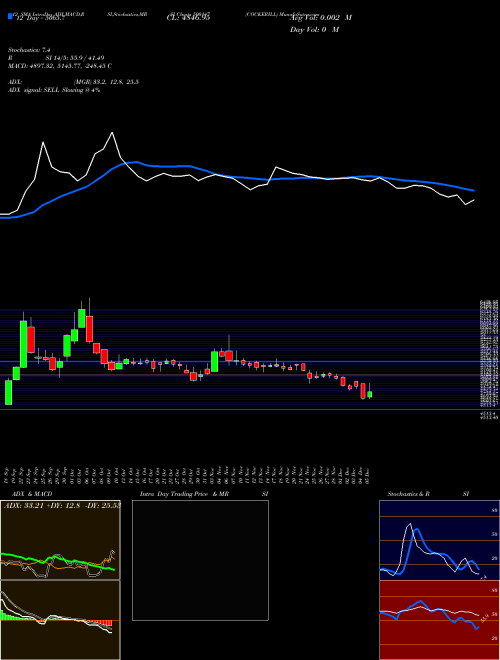Click the (MGR) 33.2, 12.8, 25.5 ADX values

(106, 82)
